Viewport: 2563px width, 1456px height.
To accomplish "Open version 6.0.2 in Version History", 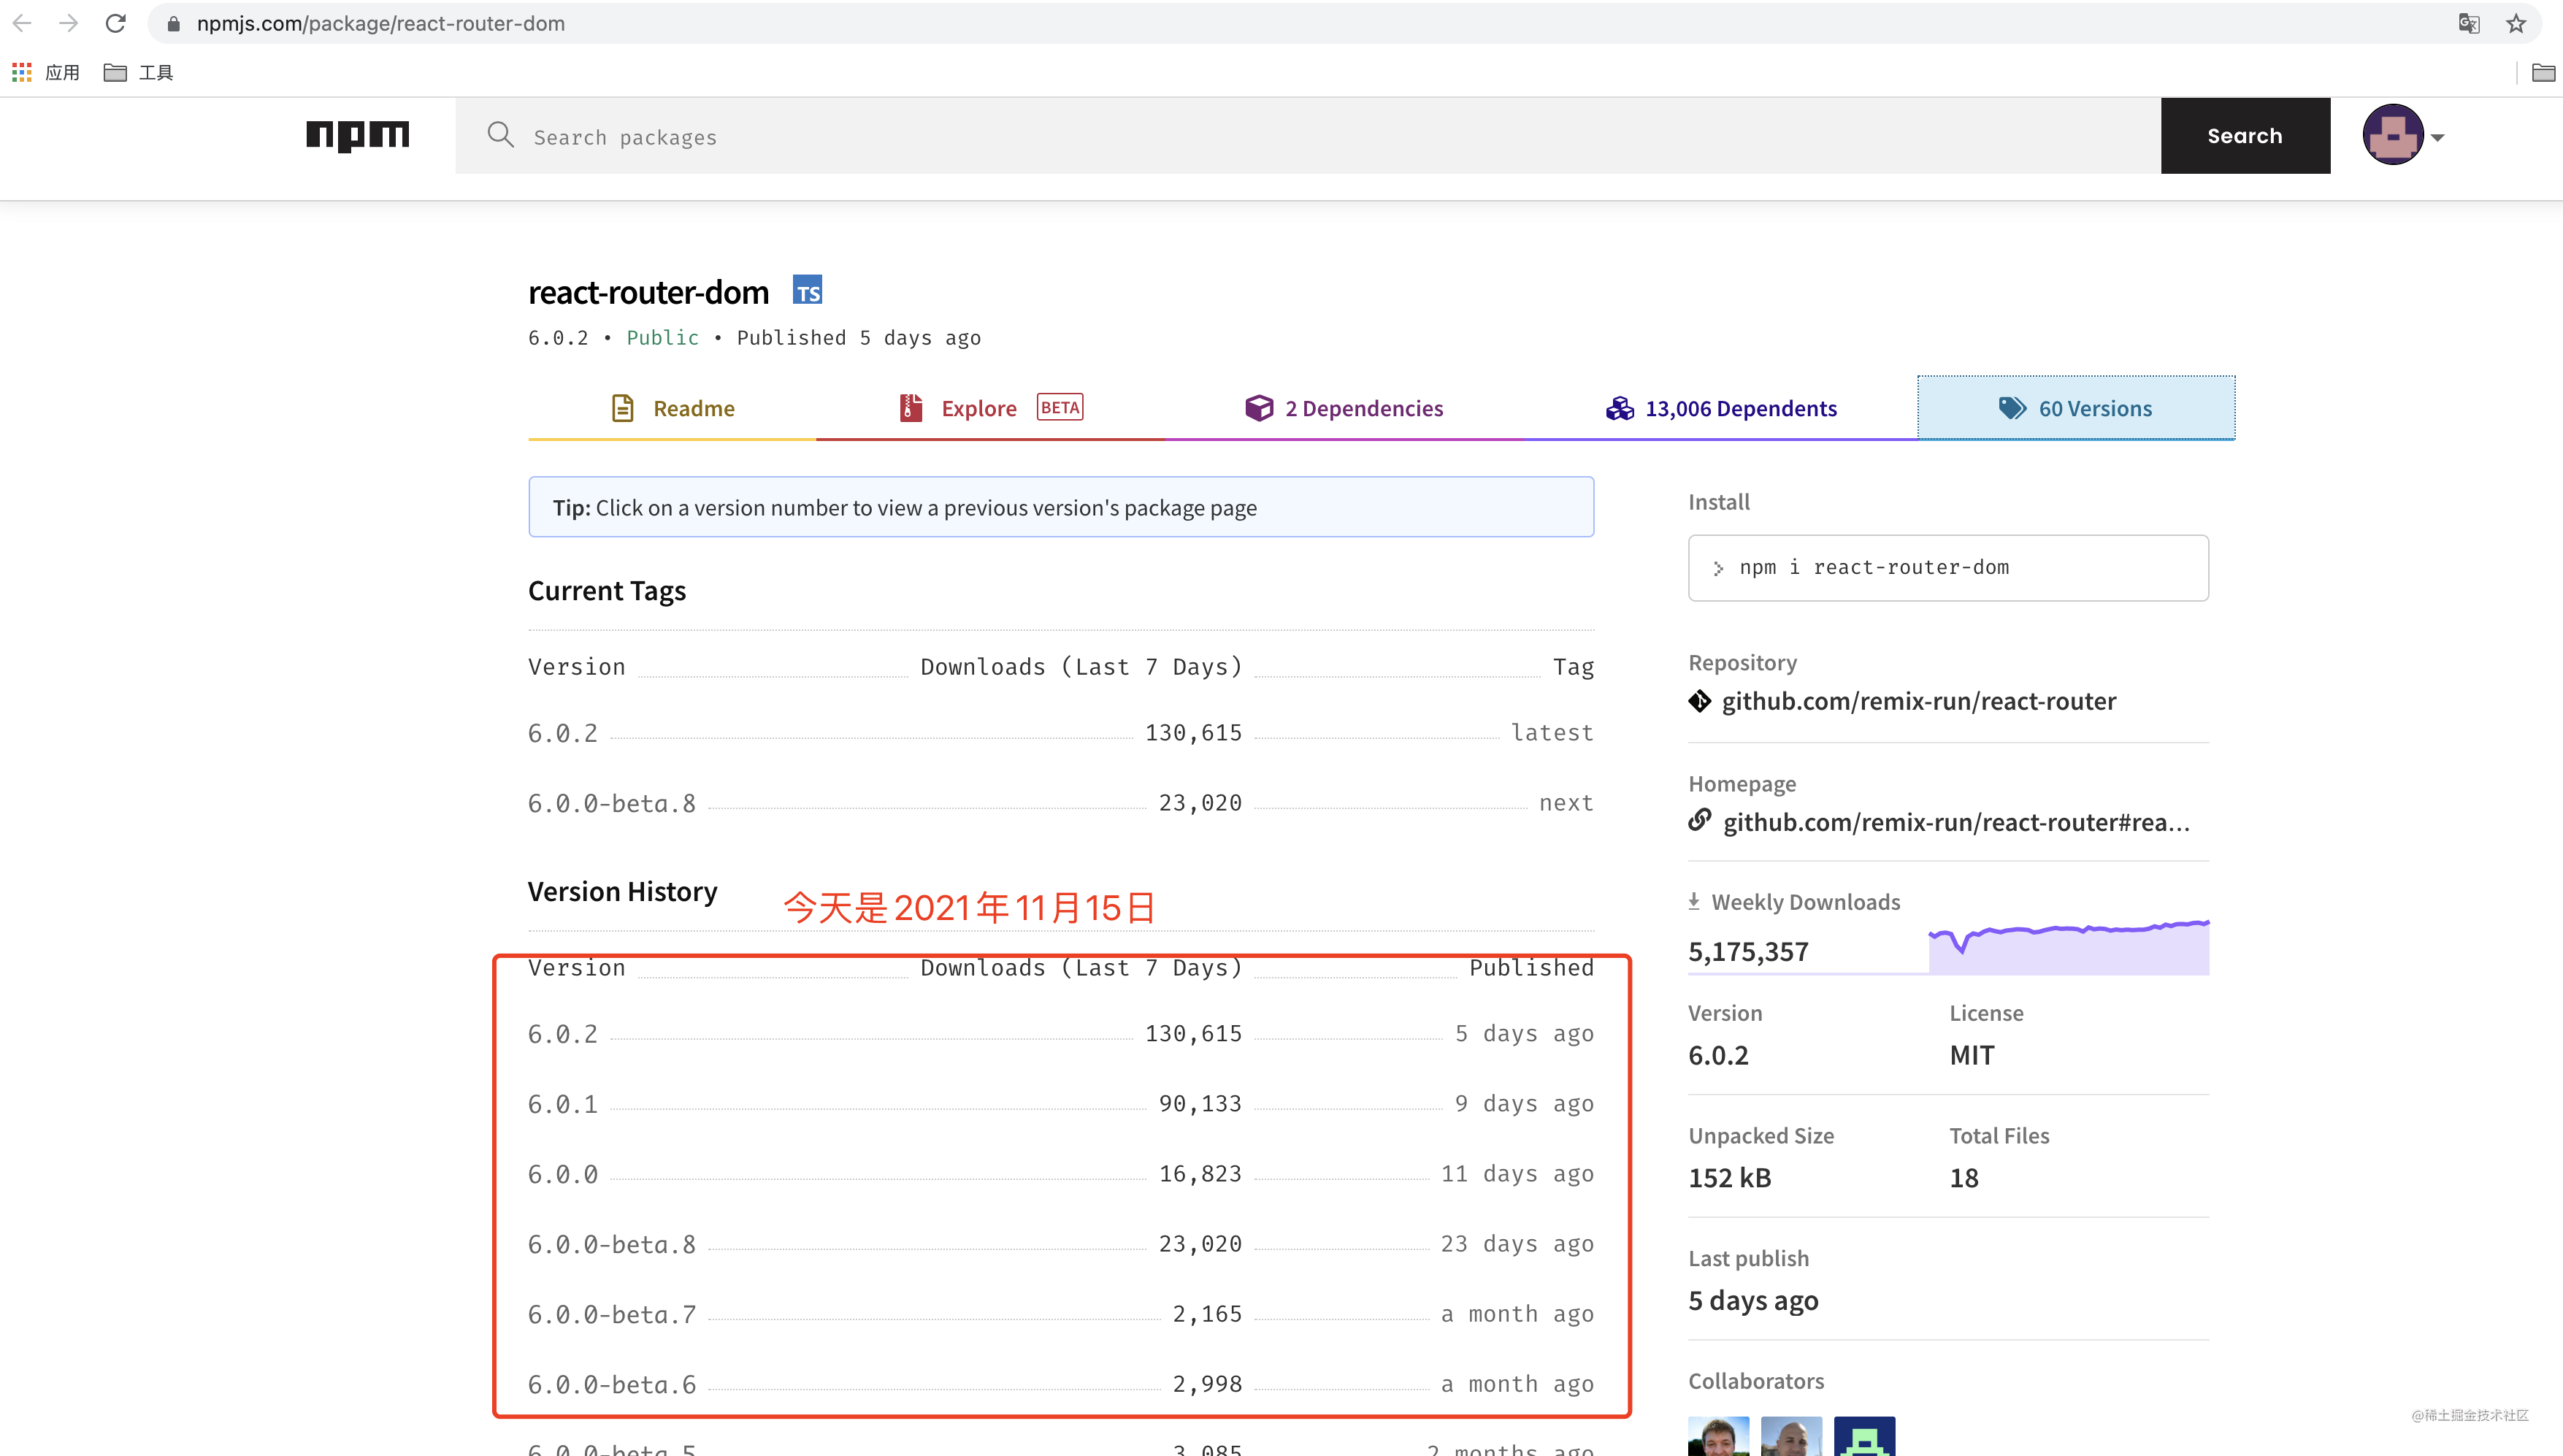I will (x=563, y=1034).
